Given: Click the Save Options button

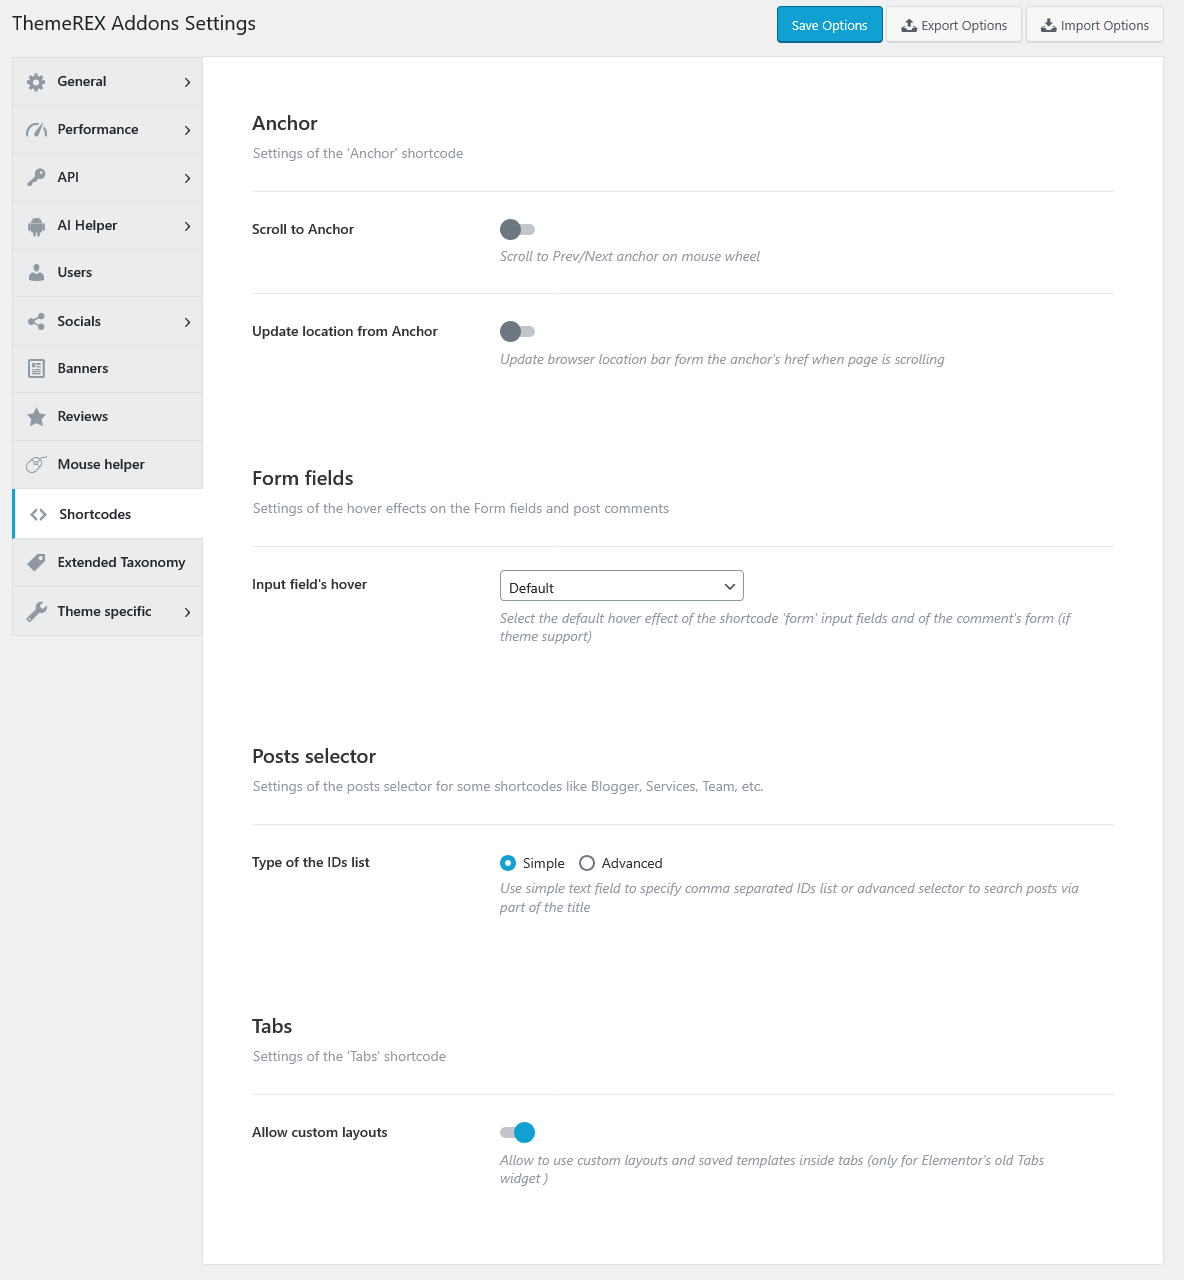Looking at the screenshot, I should [829, 25].
